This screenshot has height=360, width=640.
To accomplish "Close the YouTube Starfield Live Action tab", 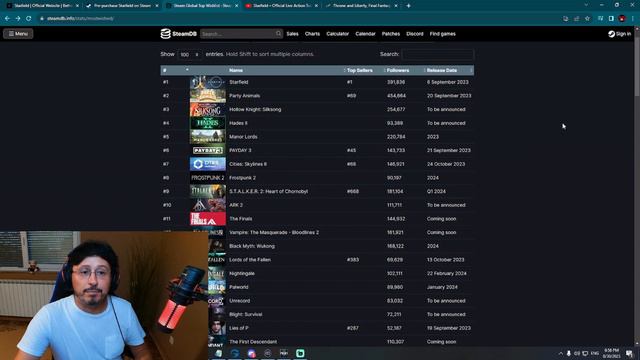I will click(x=316, y=6).
